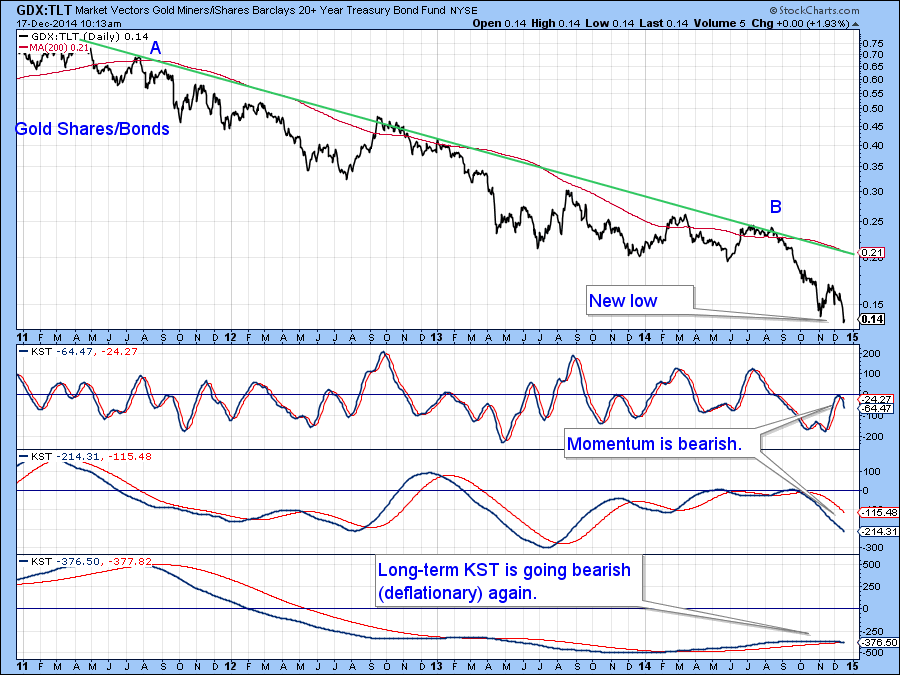
Task: Click the red -24.27 value tag
Action: click(x=876, y=399)
